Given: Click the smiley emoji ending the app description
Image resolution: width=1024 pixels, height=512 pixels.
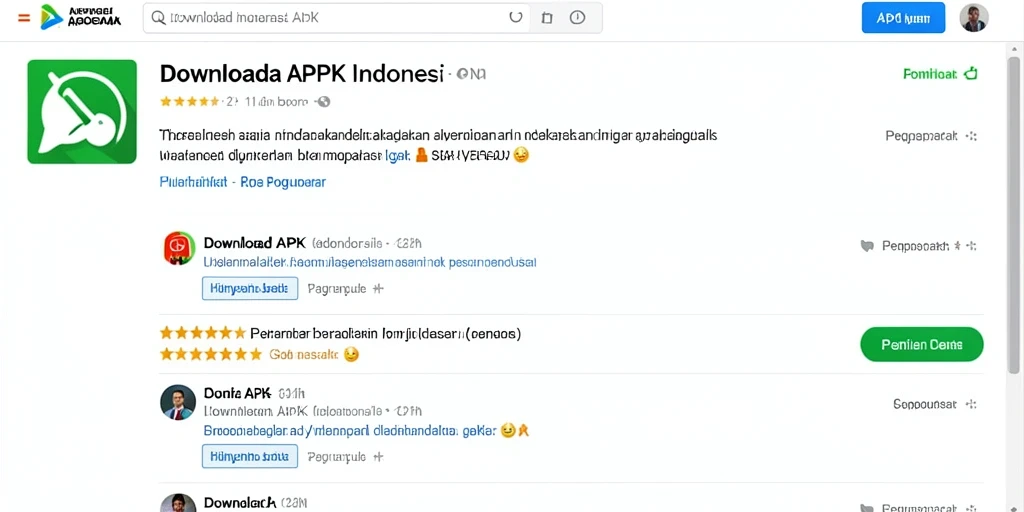Looking at the screenshot, I should [520, 155].
